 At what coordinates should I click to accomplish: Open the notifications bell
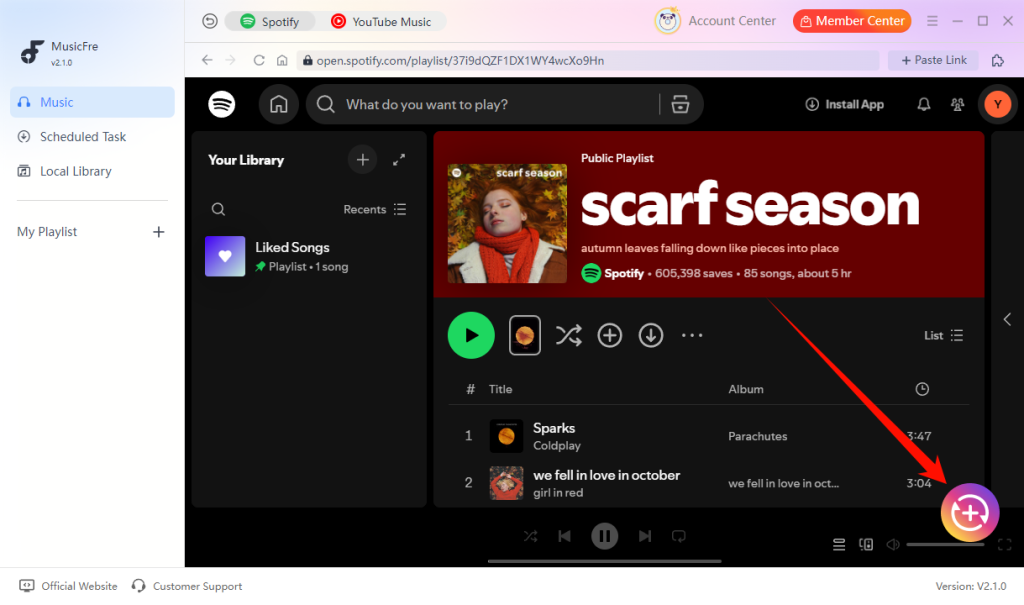[x=923, y=104]
